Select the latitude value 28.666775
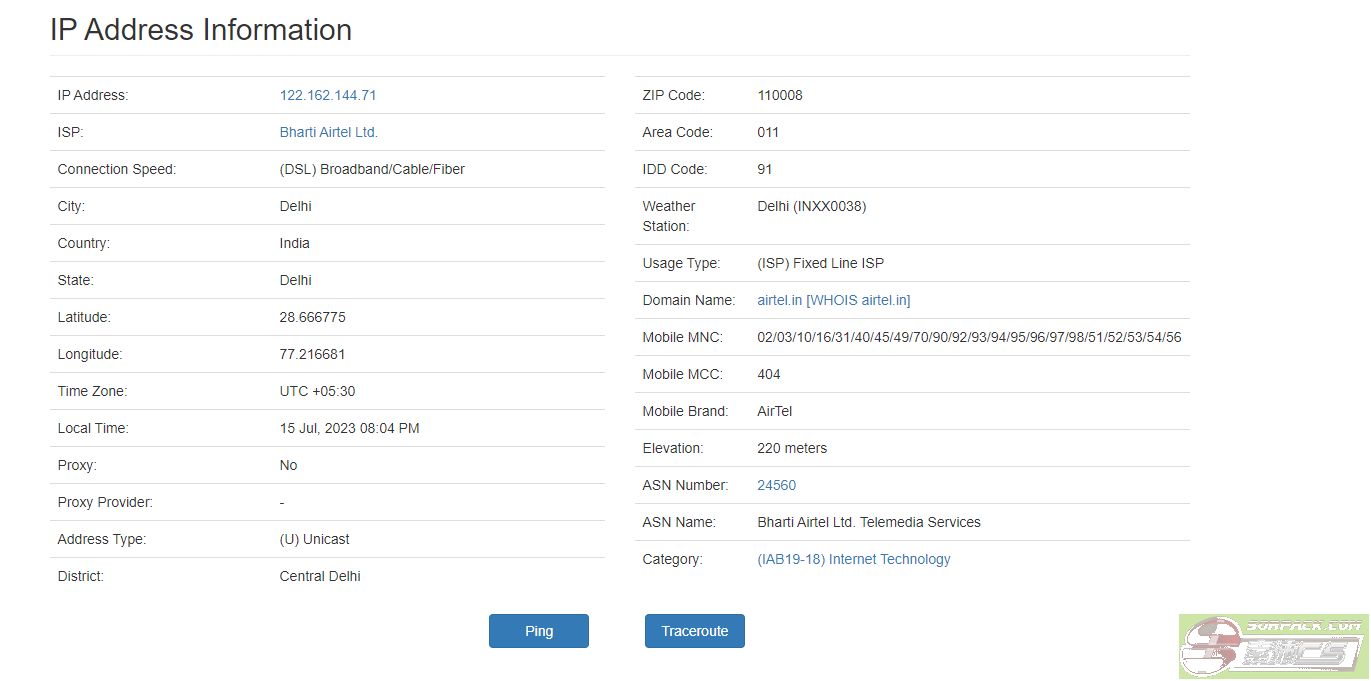This screenshot has width=1371, height=681. 313,317
